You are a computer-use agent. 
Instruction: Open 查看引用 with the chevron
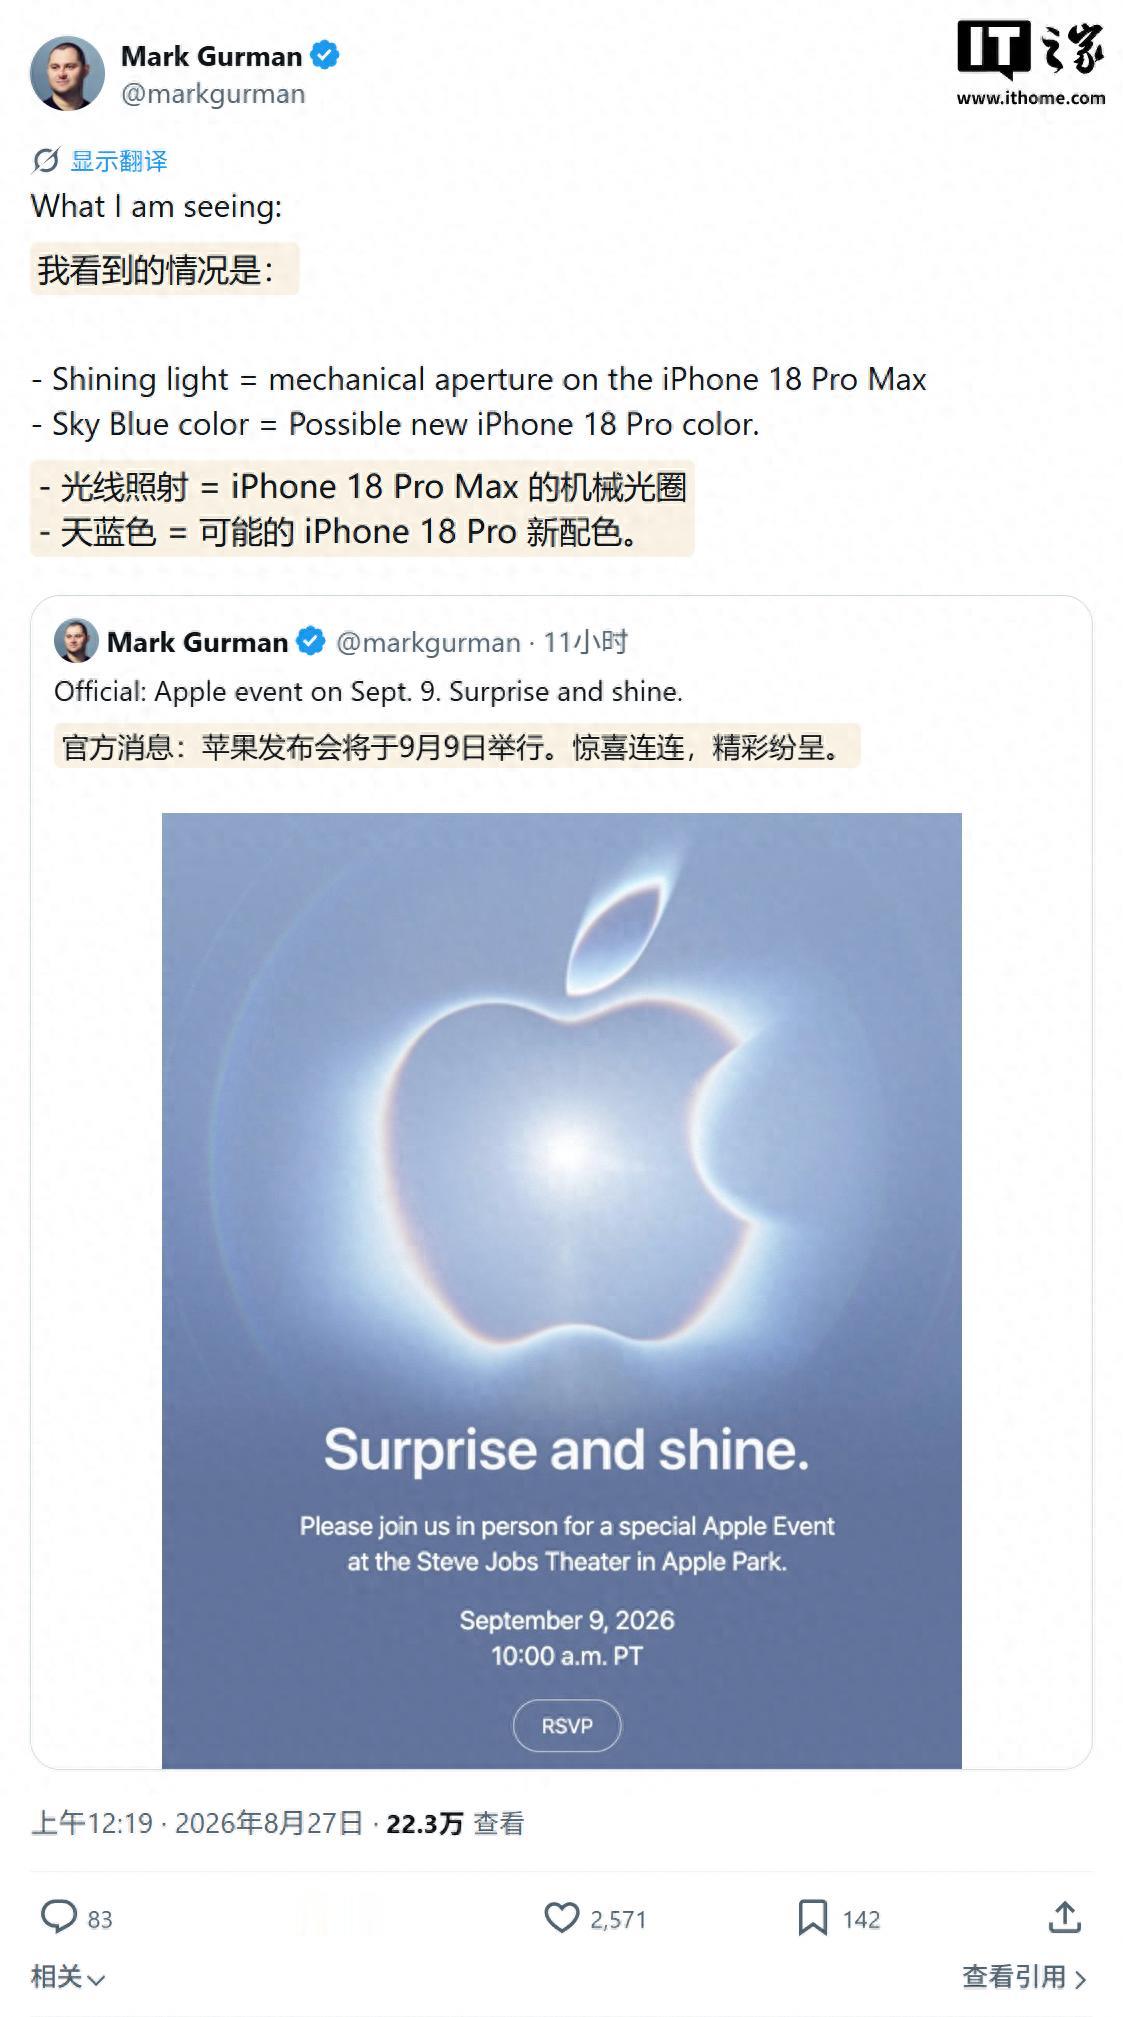(x=1024, y=1977)
